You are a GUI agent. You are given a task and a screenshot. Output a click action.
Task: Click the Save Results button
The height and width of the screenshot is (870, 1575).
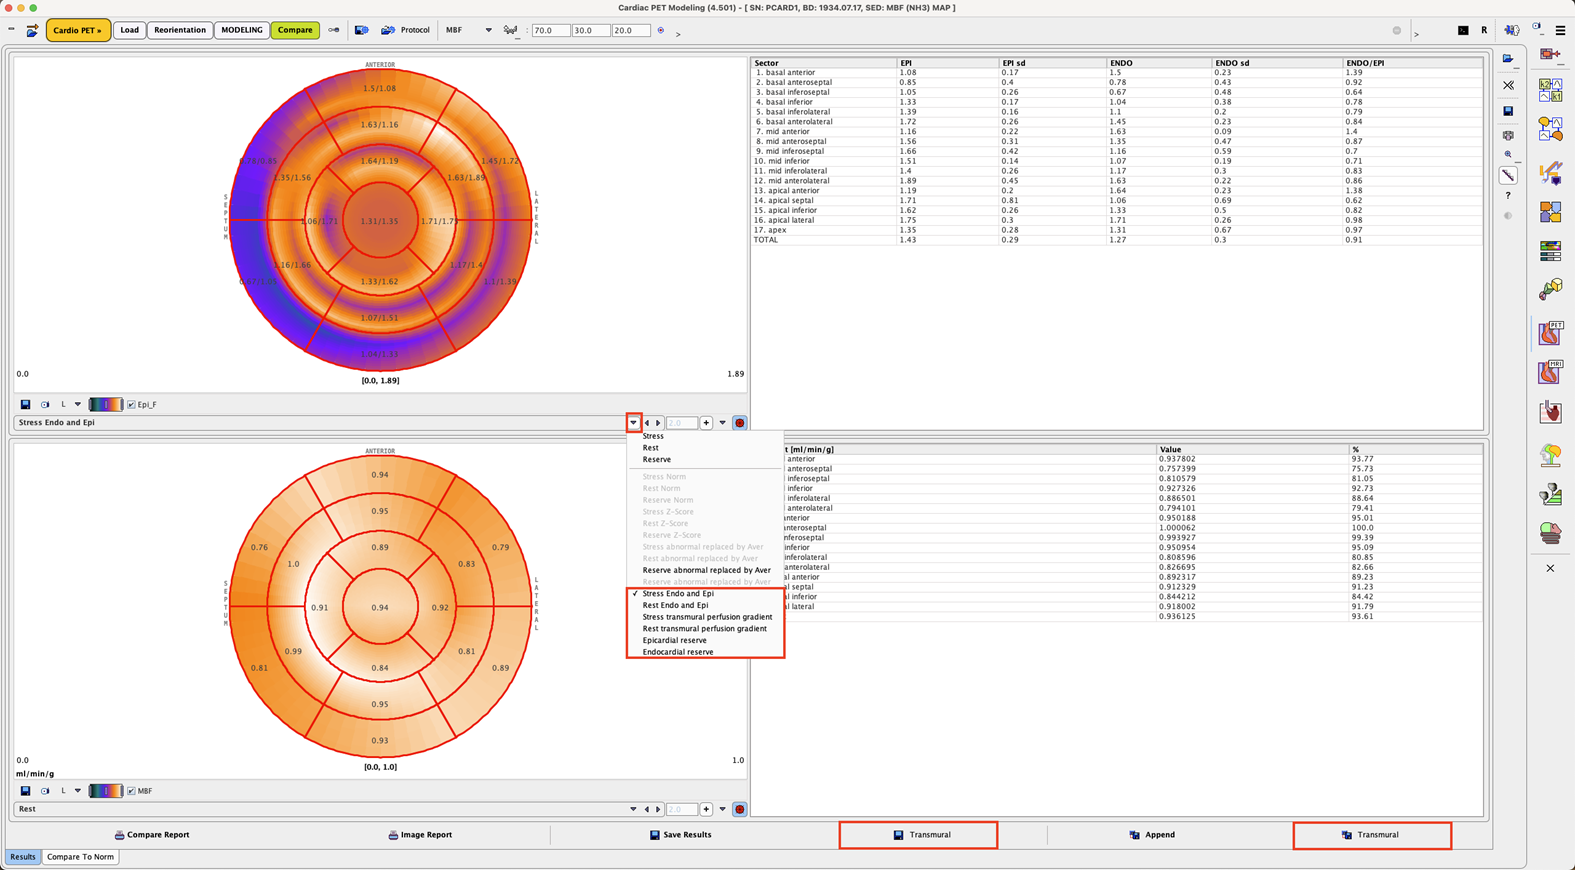pos(680,835)
